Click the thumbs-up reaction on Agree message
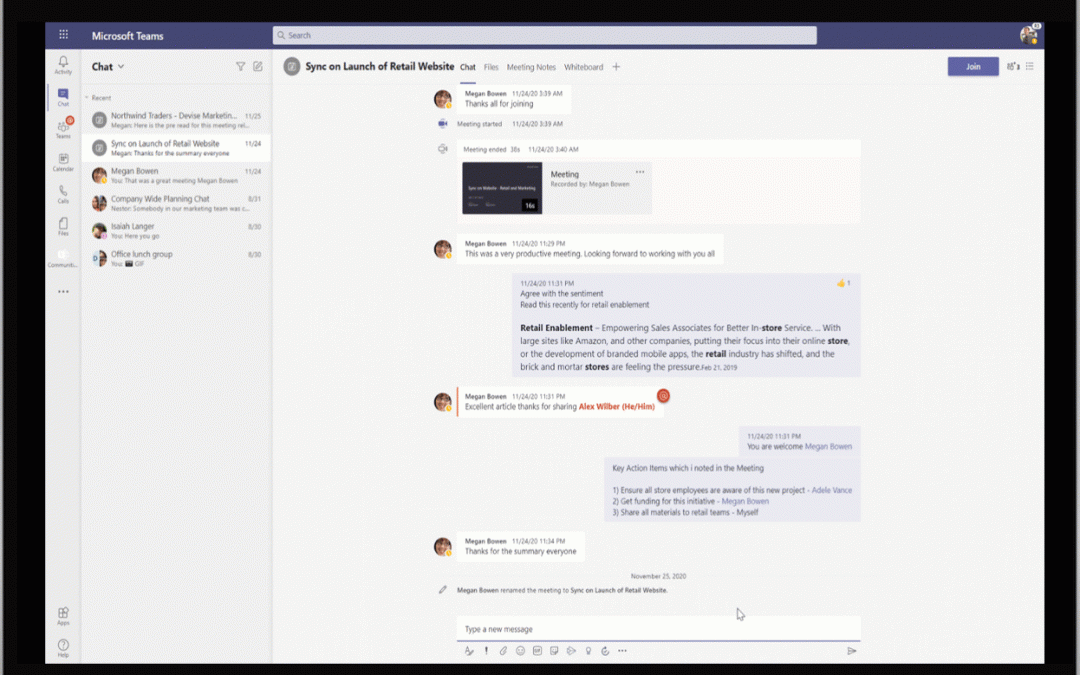This screenshot has height=675, width=1080. point(843,283)
